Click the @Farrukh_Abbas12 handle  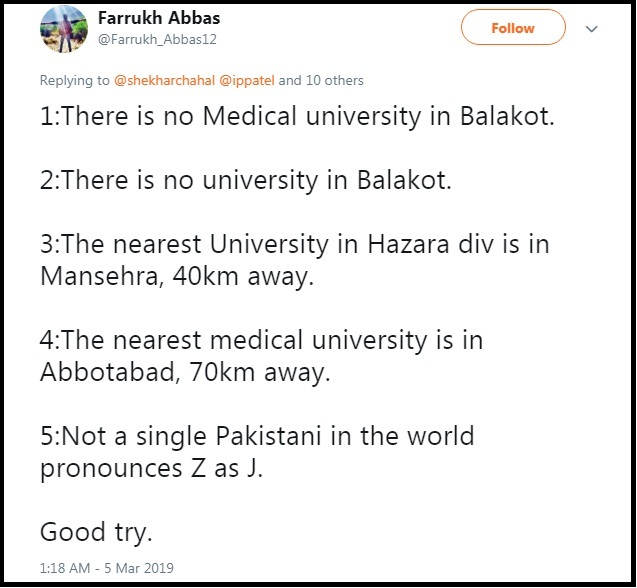(157, 39)
